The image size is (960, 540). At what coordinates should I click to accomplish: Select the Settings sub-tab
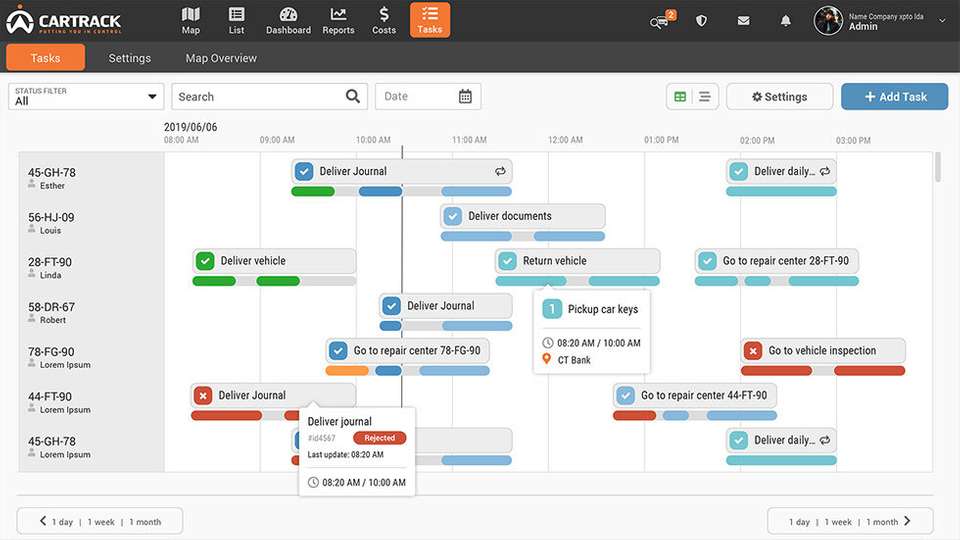point(130,58)
